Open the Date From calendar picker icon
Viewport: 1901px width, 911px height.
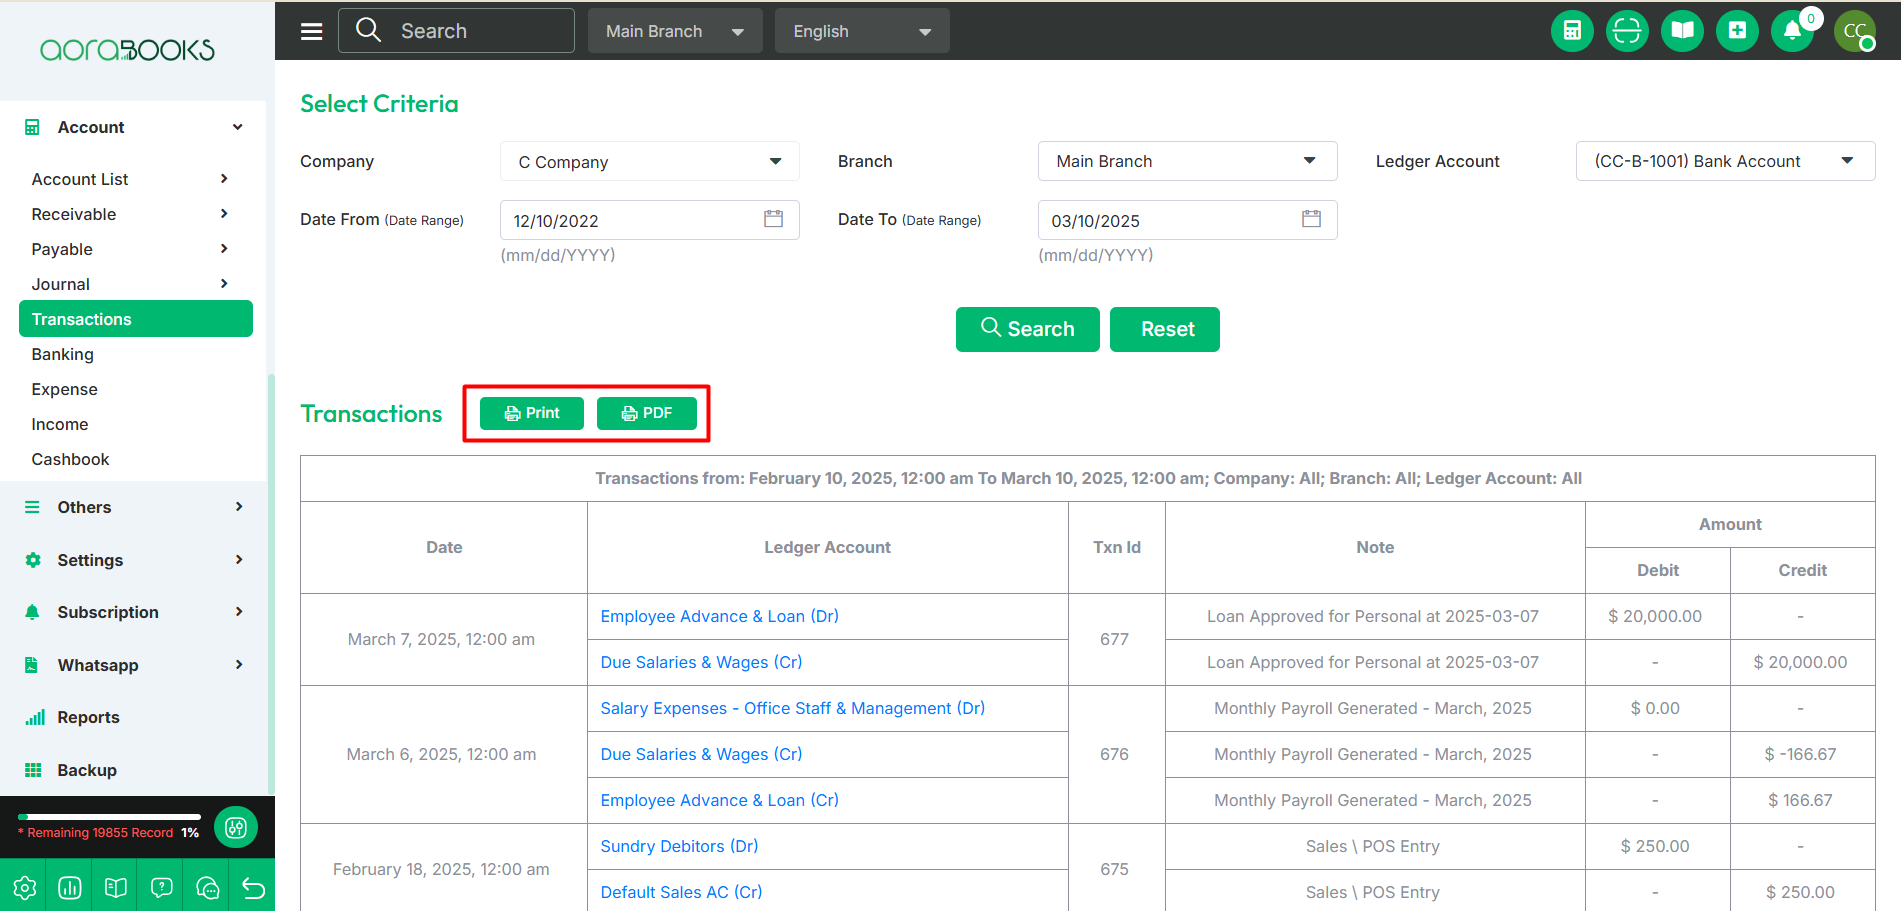[773, 219]
